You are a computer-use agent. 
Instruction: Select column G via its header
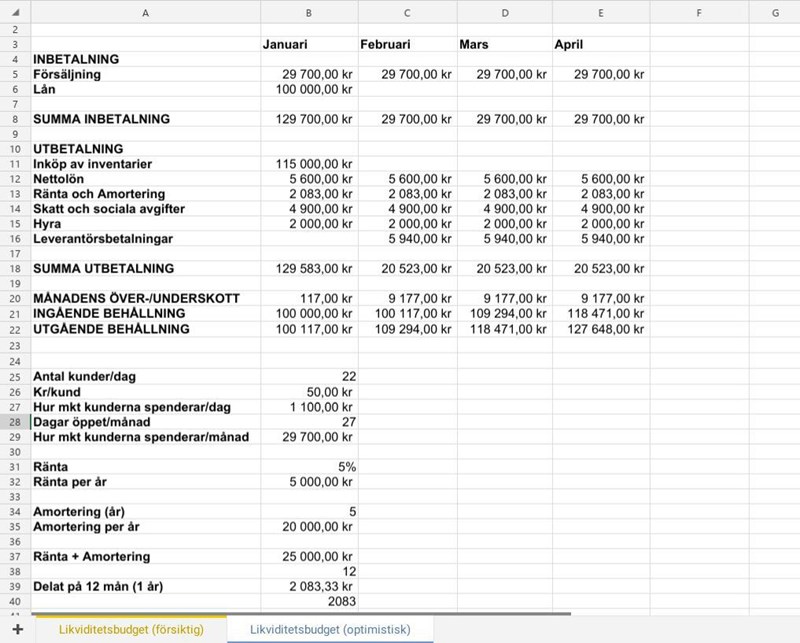(775, 13)
